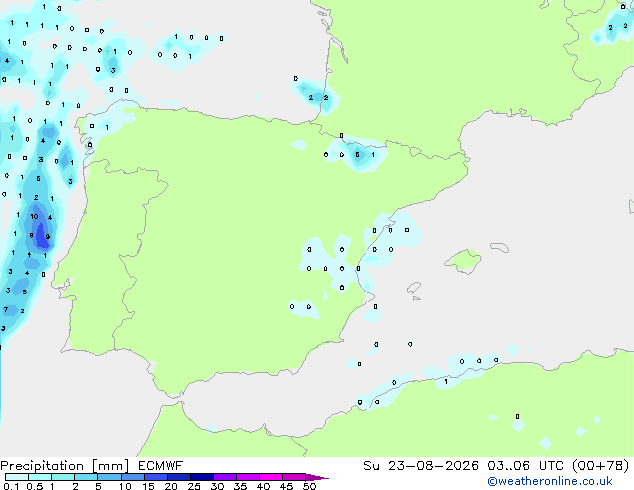
Task: Pick the 5–10 mm legend color block
Action: (109, 477)
